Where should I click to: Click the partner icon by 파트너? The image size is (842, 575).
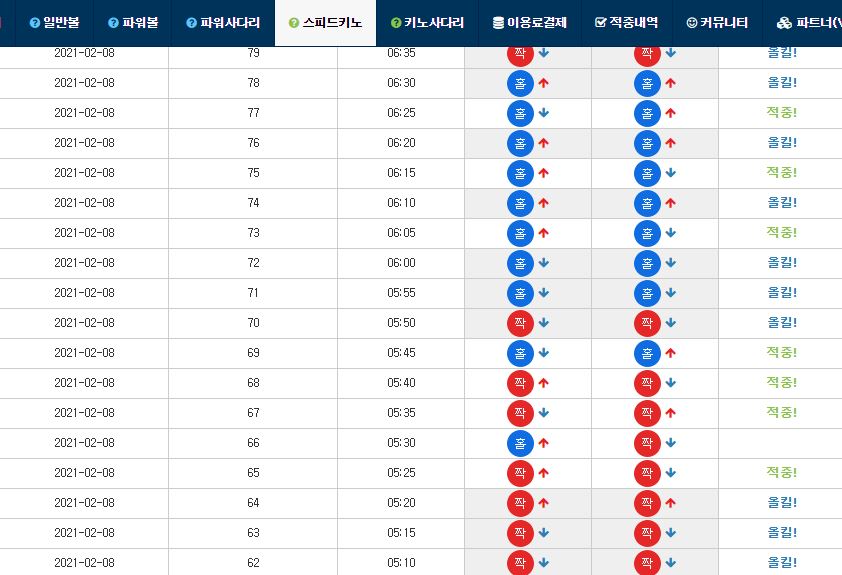pos(784,23)
